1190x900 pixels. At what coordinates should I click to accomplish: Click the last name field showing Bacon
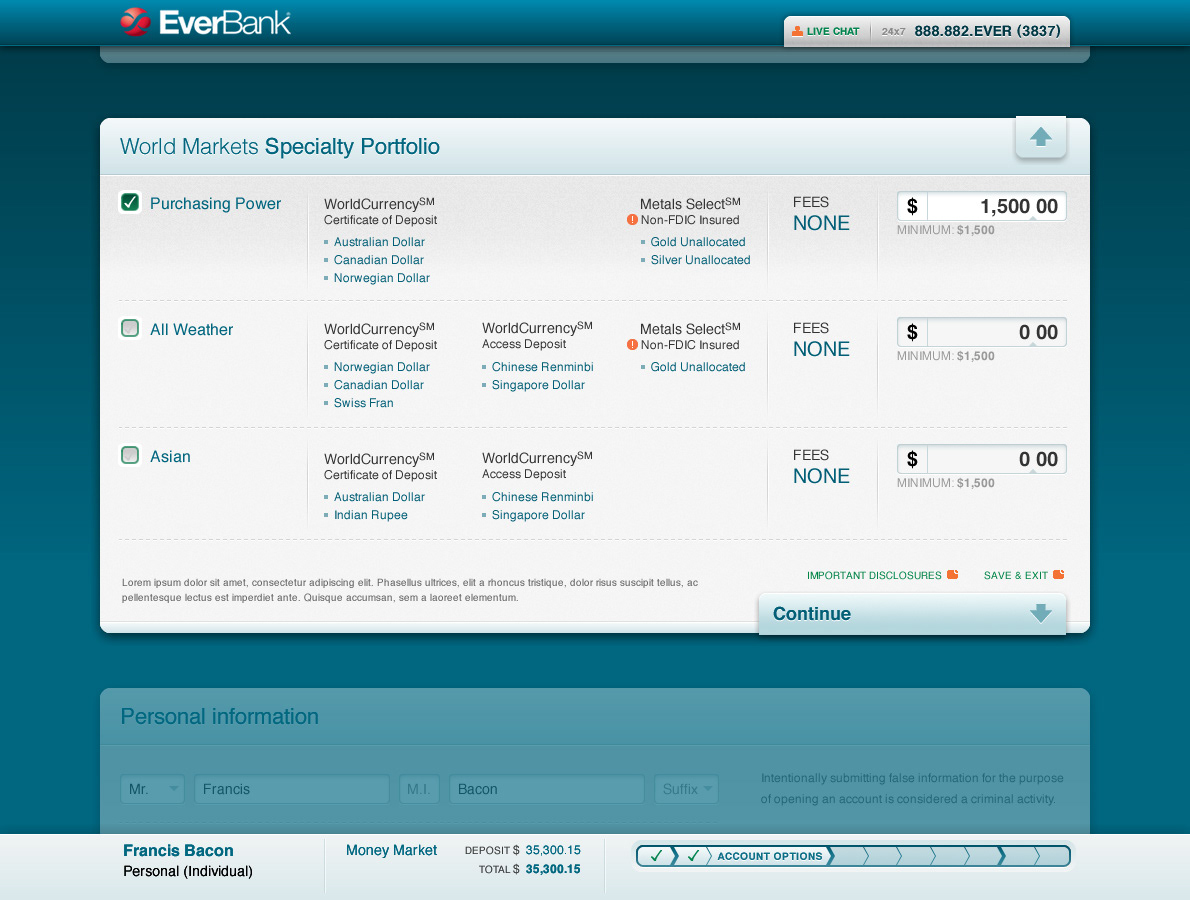547,789
